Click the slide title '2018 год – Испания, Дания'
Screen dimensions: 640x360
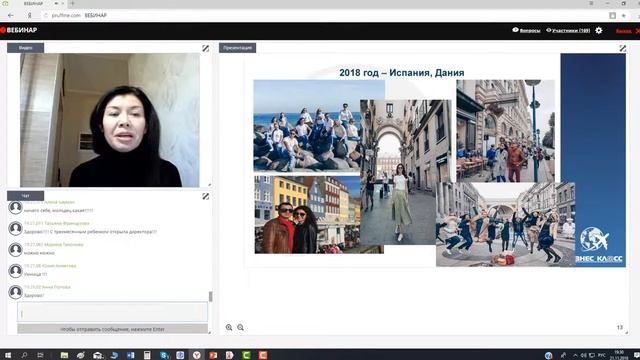tap(402, 73)
